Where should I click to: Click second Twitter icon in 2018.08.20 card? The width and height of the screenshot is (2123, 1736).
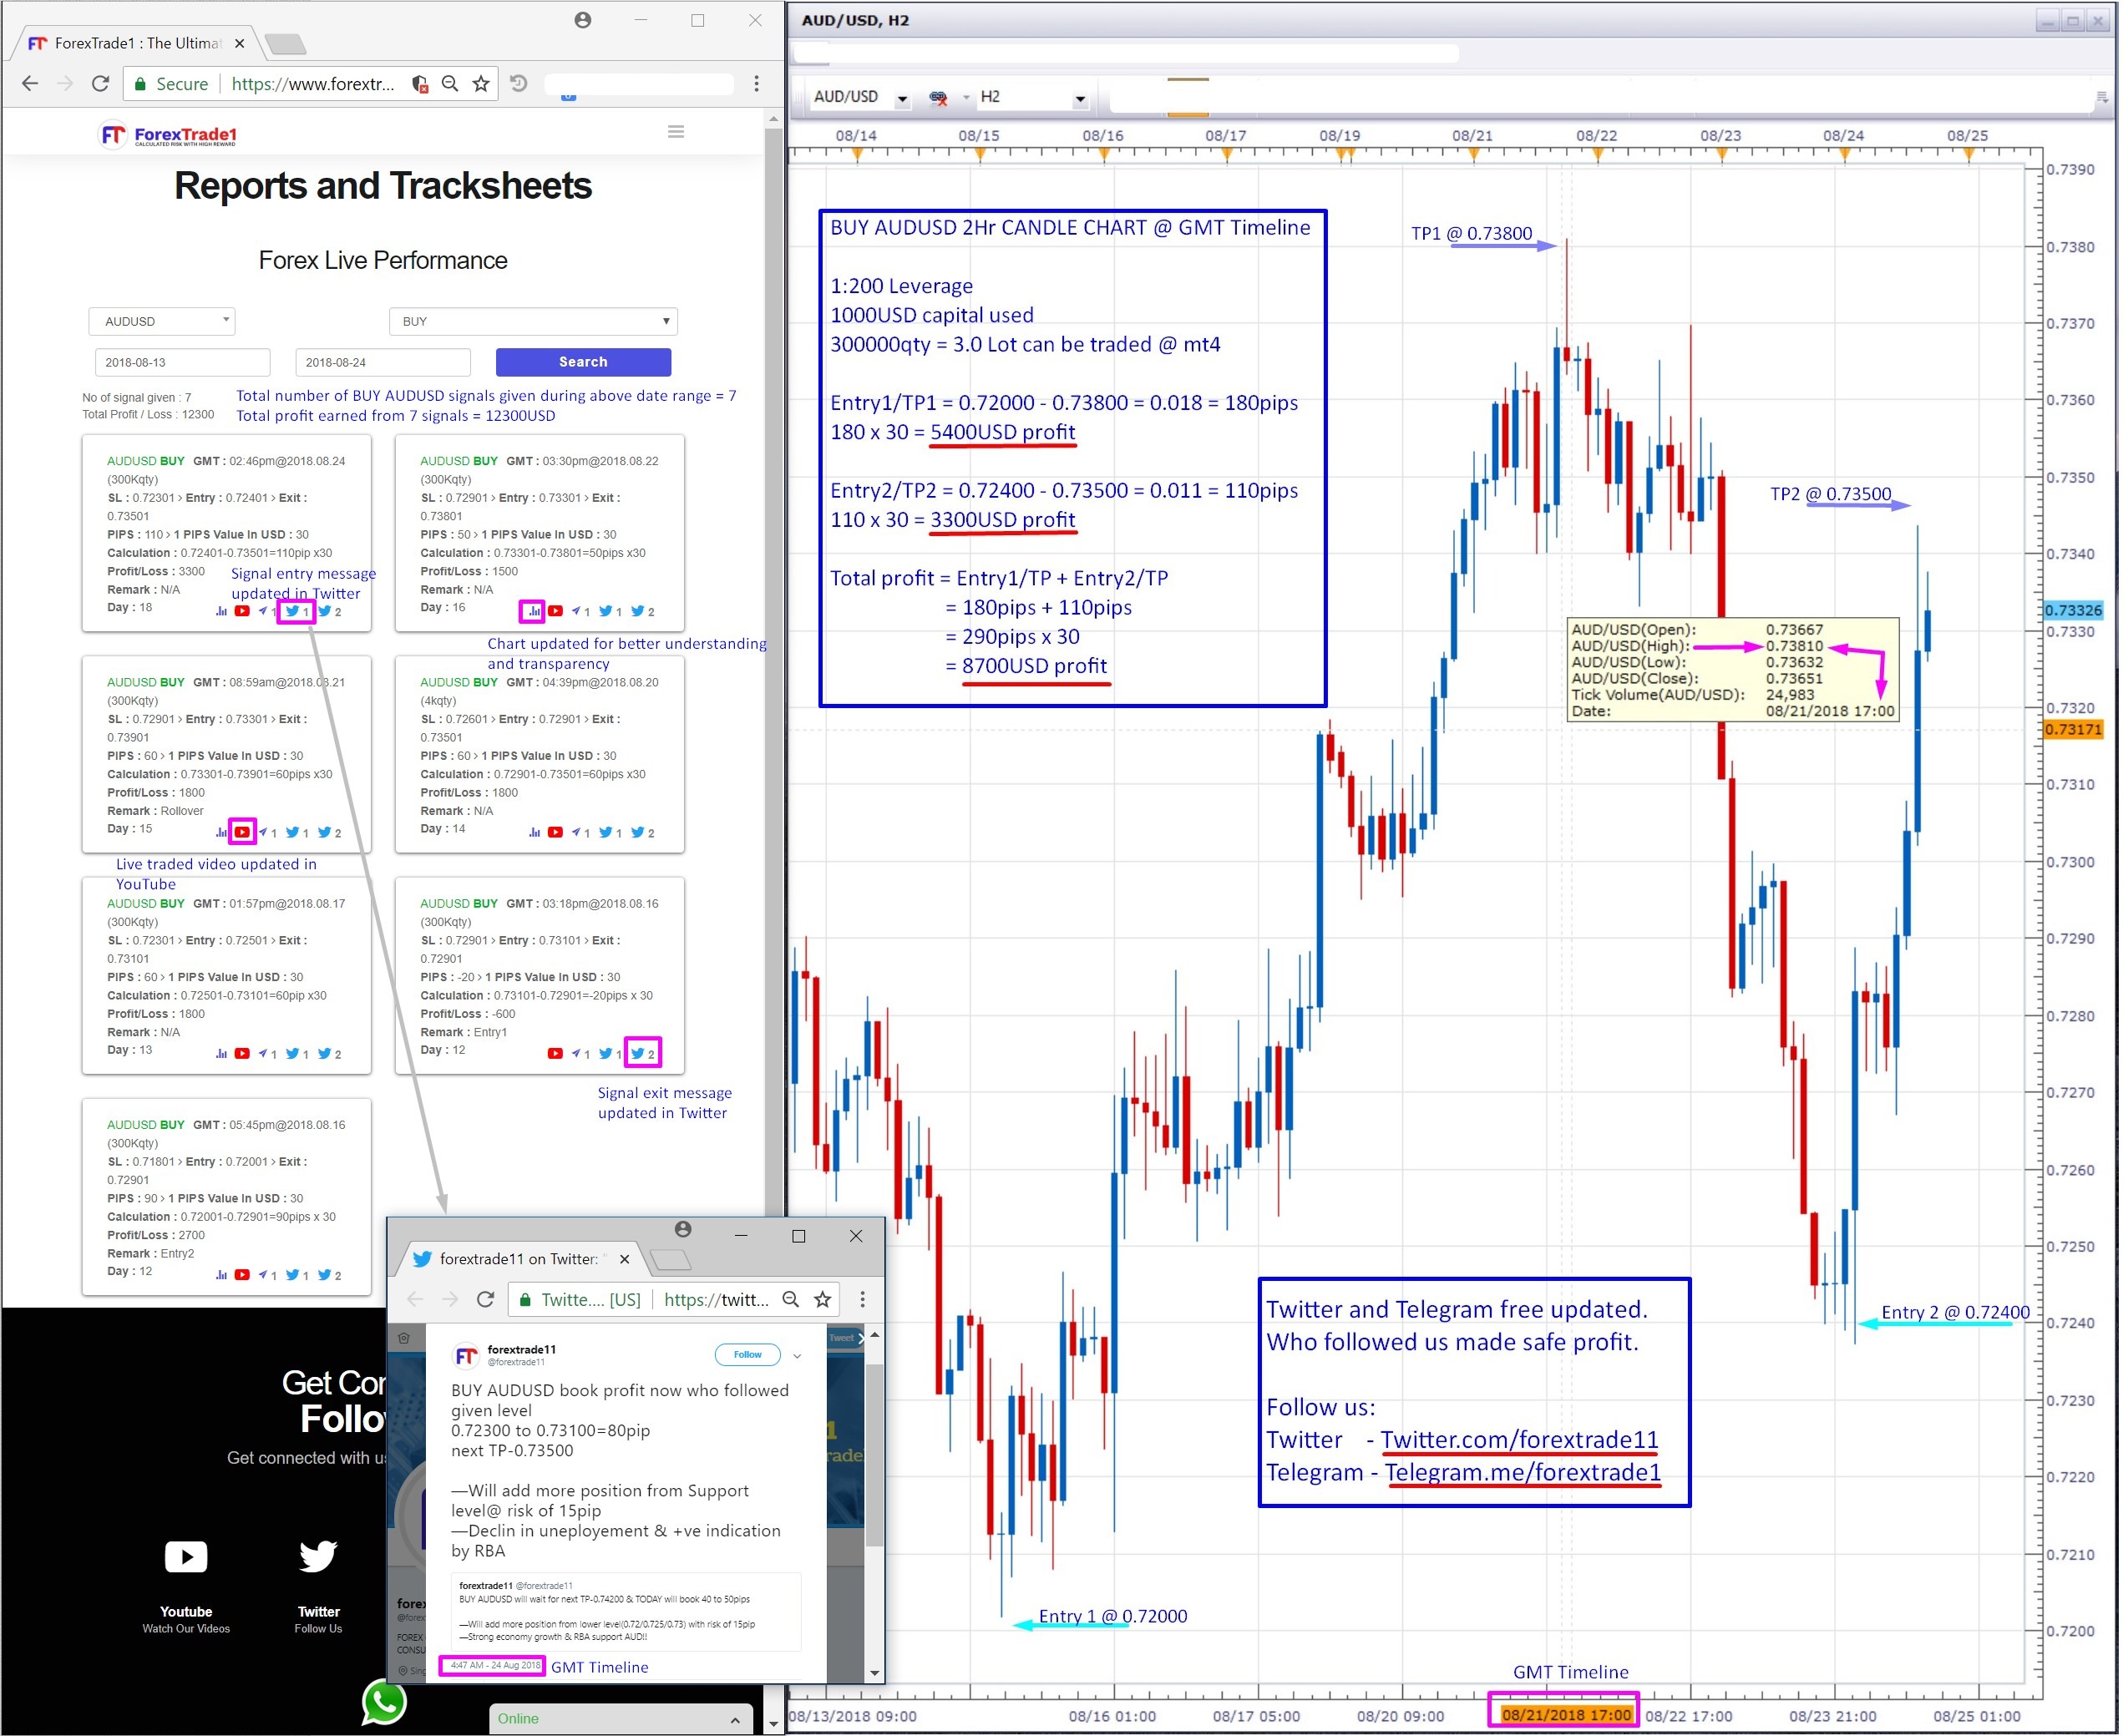638,833
